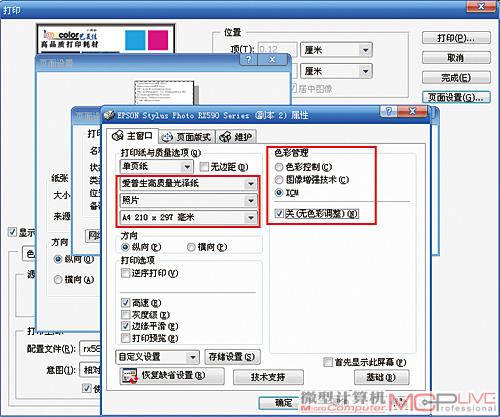
Task: Click the restore default settings icon
Action: 130,376
